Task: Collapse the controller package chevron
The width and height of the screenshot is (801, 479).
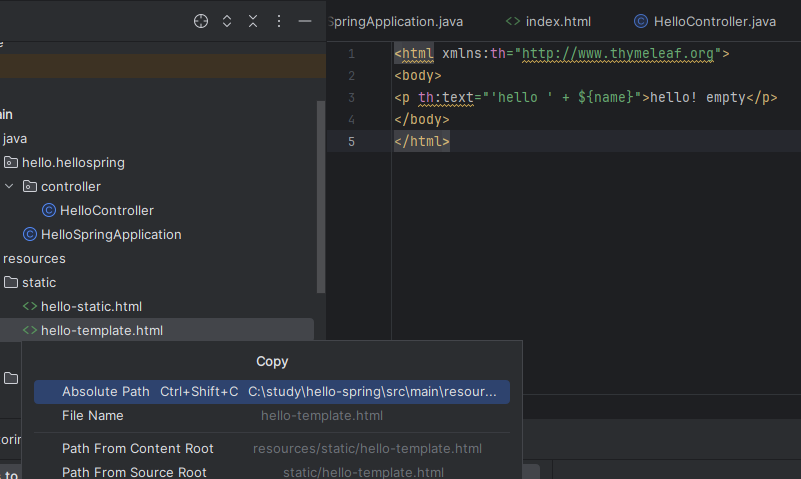Action: tap(9, 186)
